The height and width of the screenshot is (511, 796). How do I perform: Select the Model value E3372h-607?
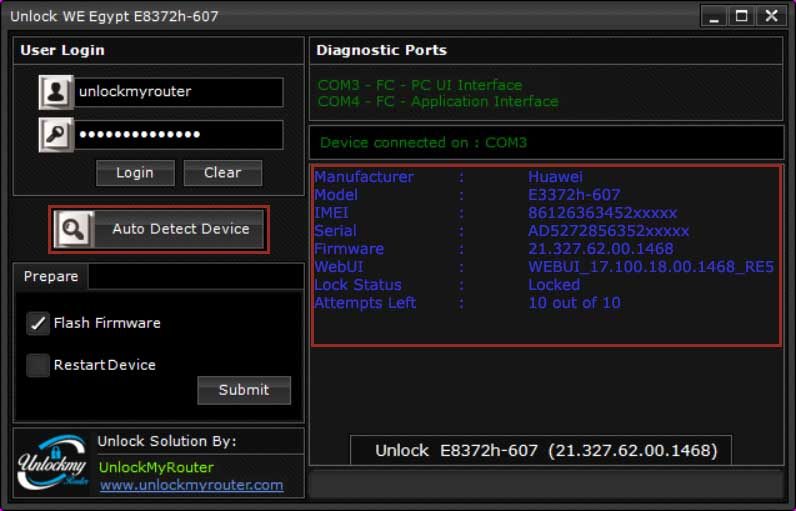click(574, 195)
